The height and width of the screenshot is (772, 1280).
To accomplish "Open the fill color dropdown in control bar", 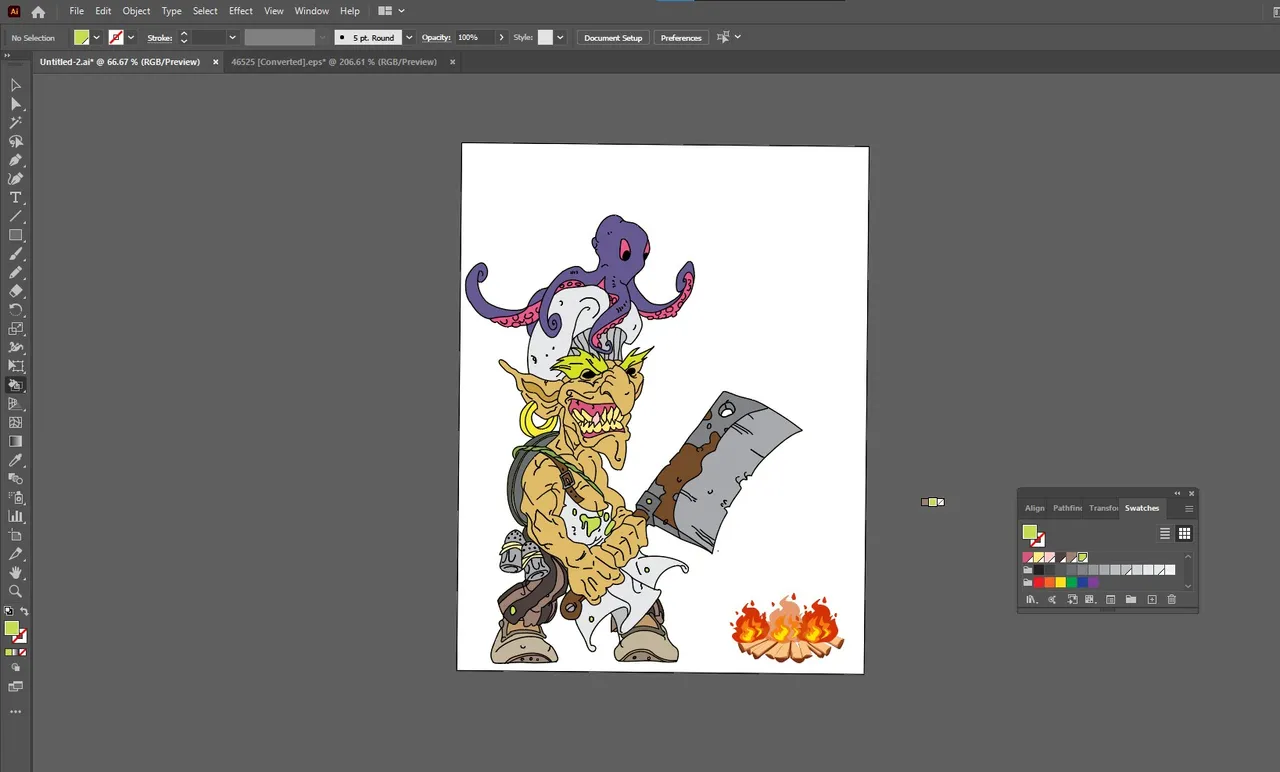I will click(x=96, y=37).
